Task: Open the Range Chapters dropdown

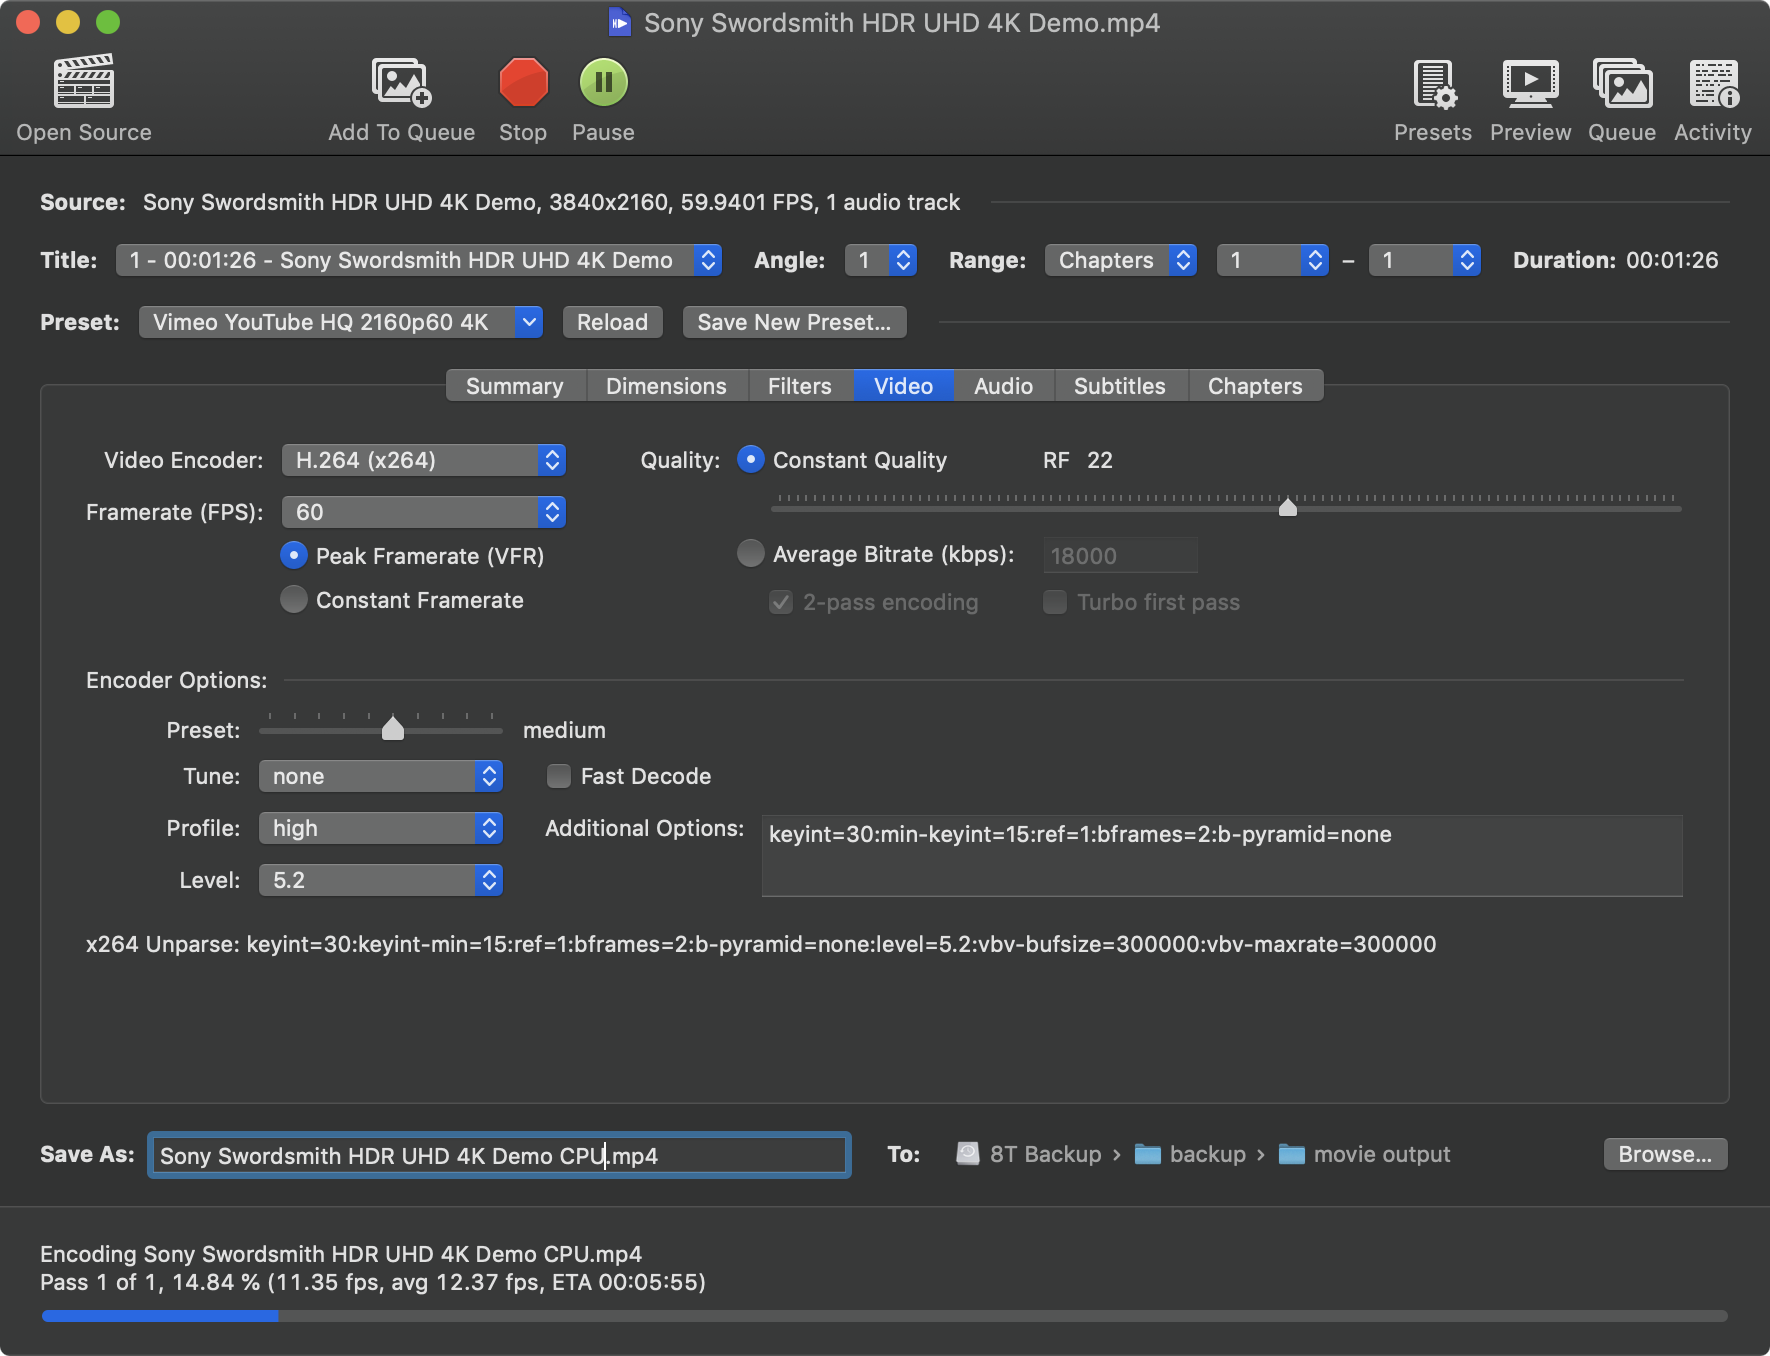Action: (1121, 260)
